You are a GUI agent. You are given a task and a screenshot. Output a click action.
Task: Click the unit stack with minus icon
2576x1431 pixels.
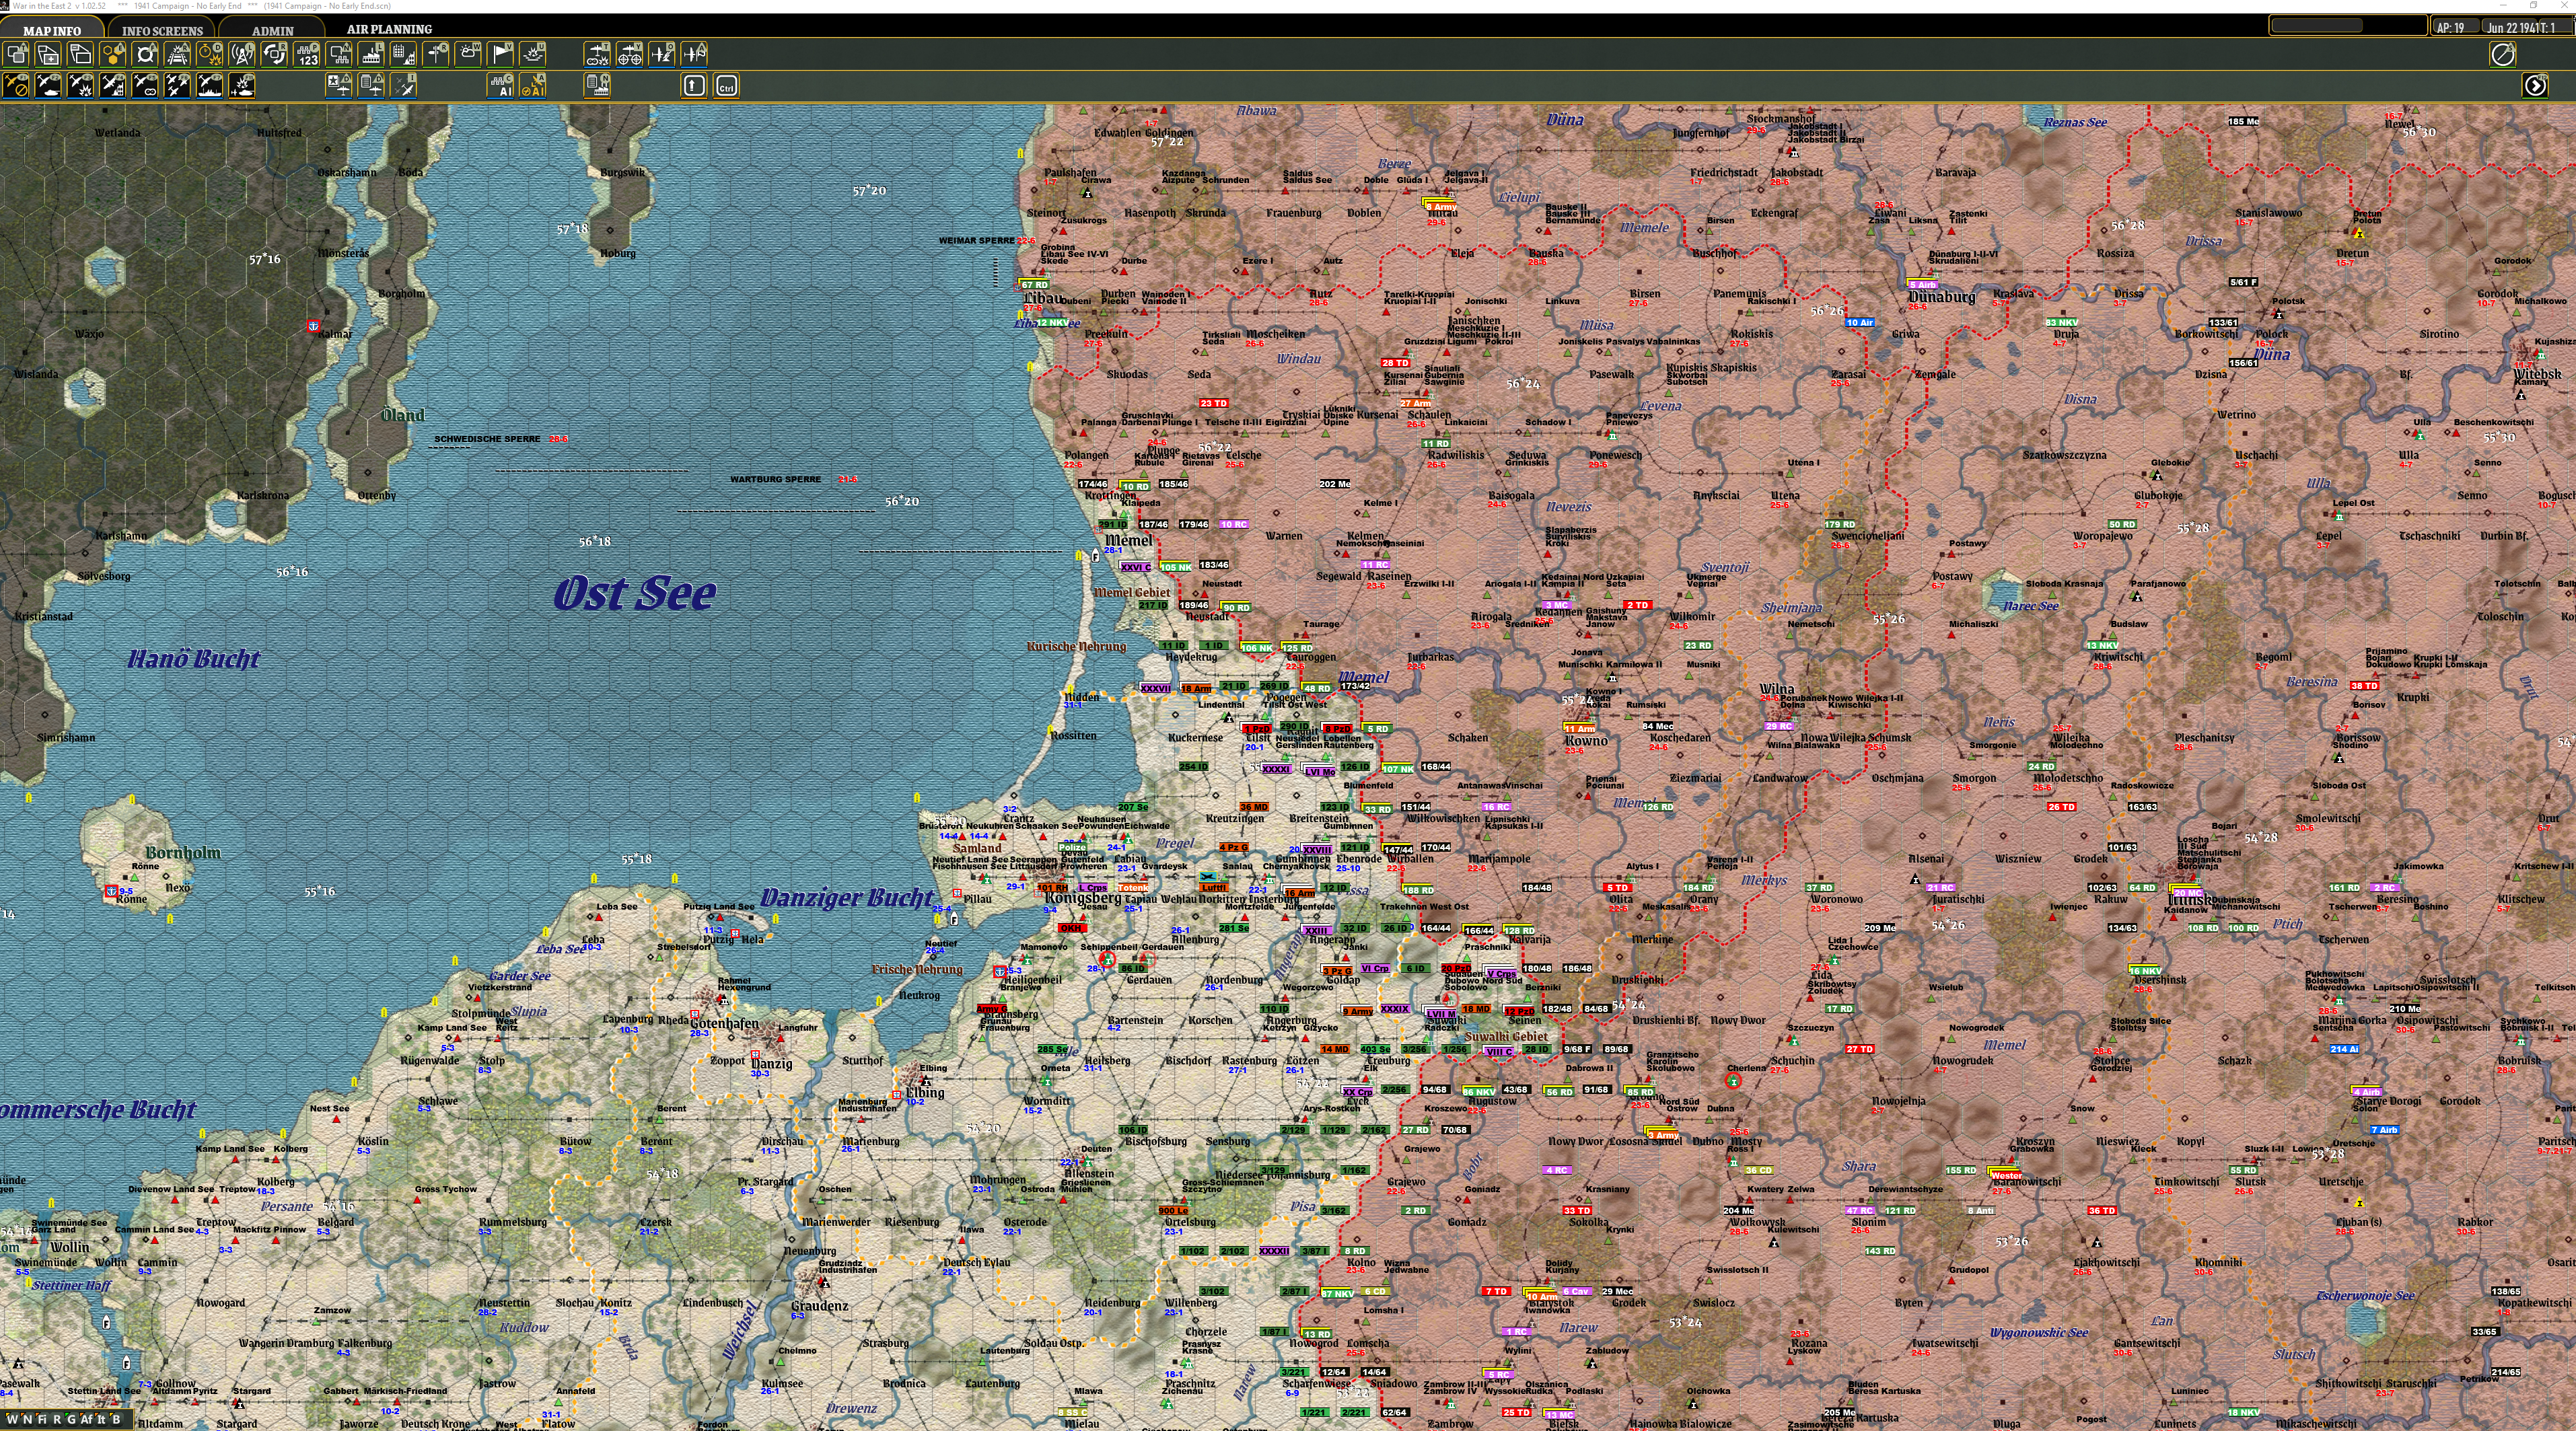(81, 54)
